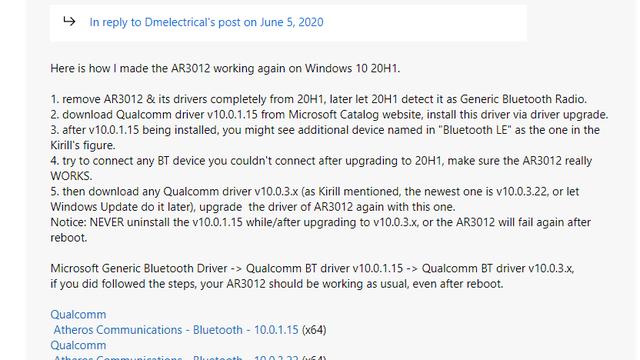Open the second Qualcomm link
Screen dimensions: 640x360
78,345
